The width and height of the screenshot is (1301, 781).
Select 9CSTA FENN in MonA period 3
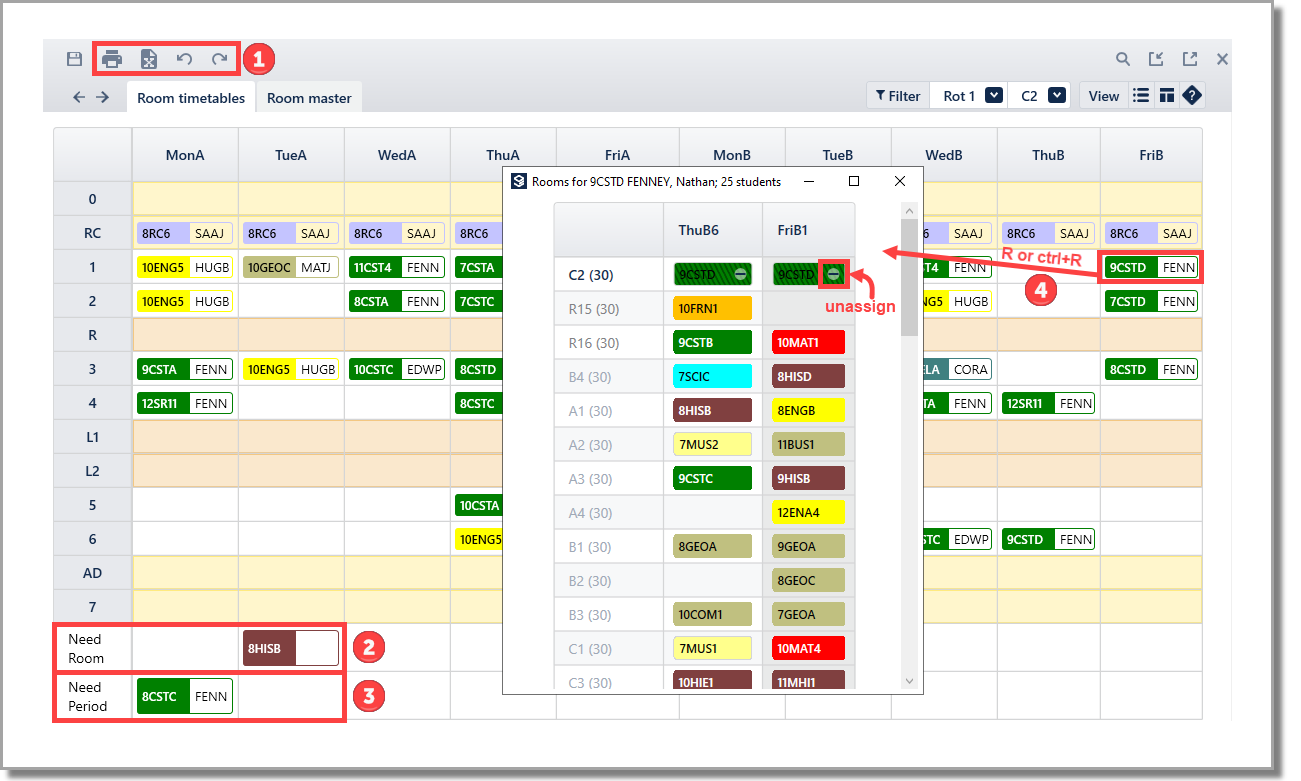(x=185, y=369)
